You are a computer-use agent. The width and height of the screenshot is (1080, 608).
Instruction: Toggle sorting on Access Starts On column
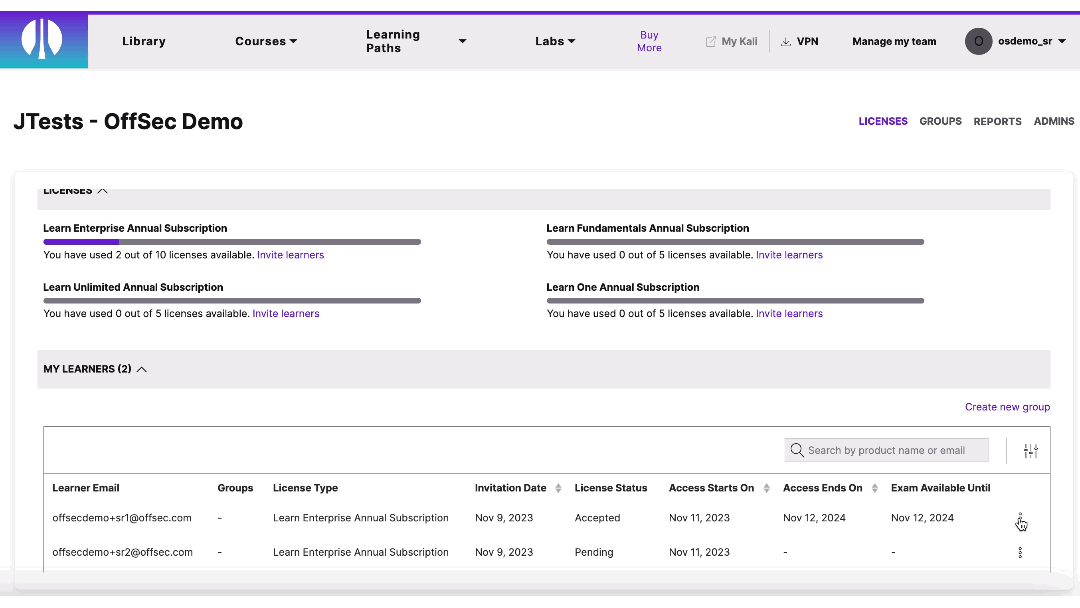point(764,488)
